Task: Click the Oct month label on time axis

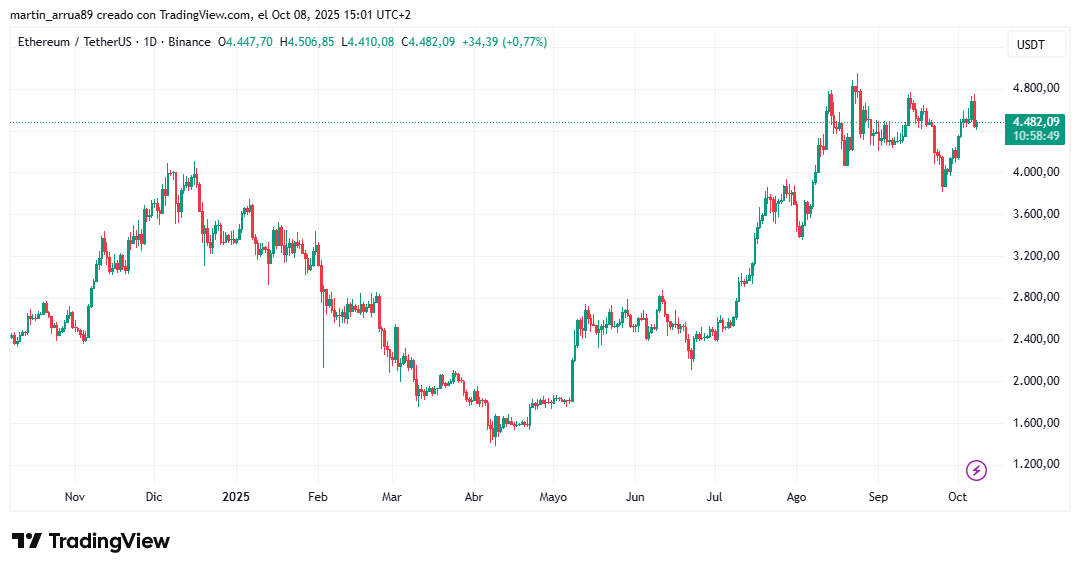Action: coord(957,496)
